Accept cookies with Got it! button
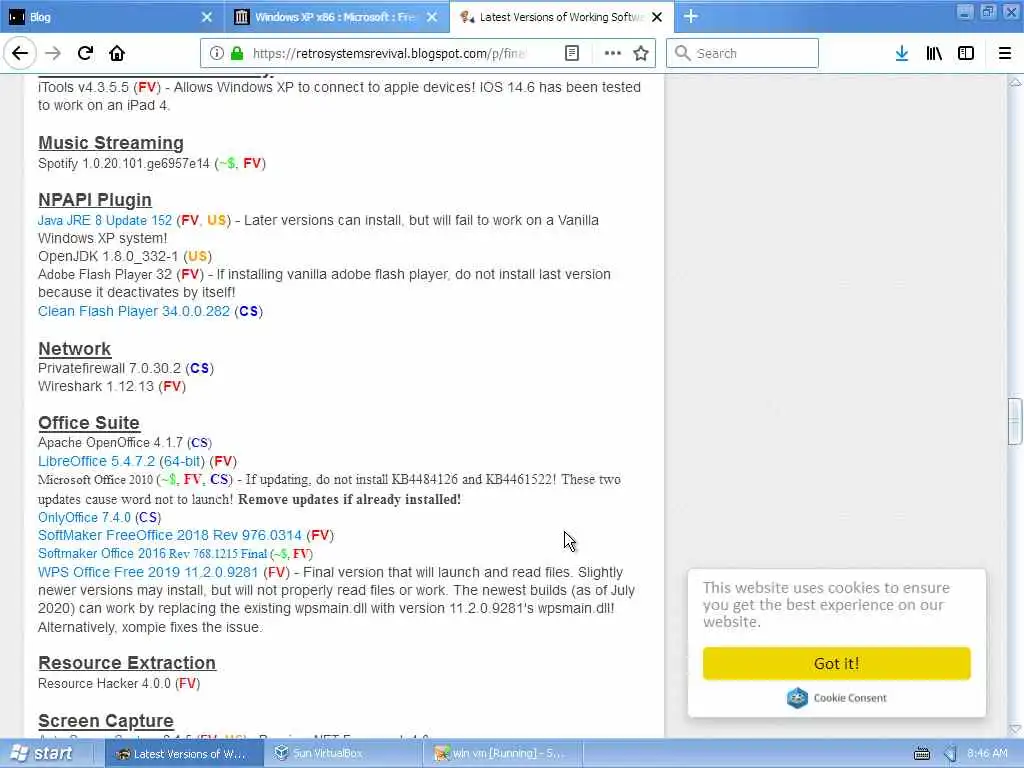Viewport: 1024px width, 768px height. pyautogui.click(x=837, y=664)
